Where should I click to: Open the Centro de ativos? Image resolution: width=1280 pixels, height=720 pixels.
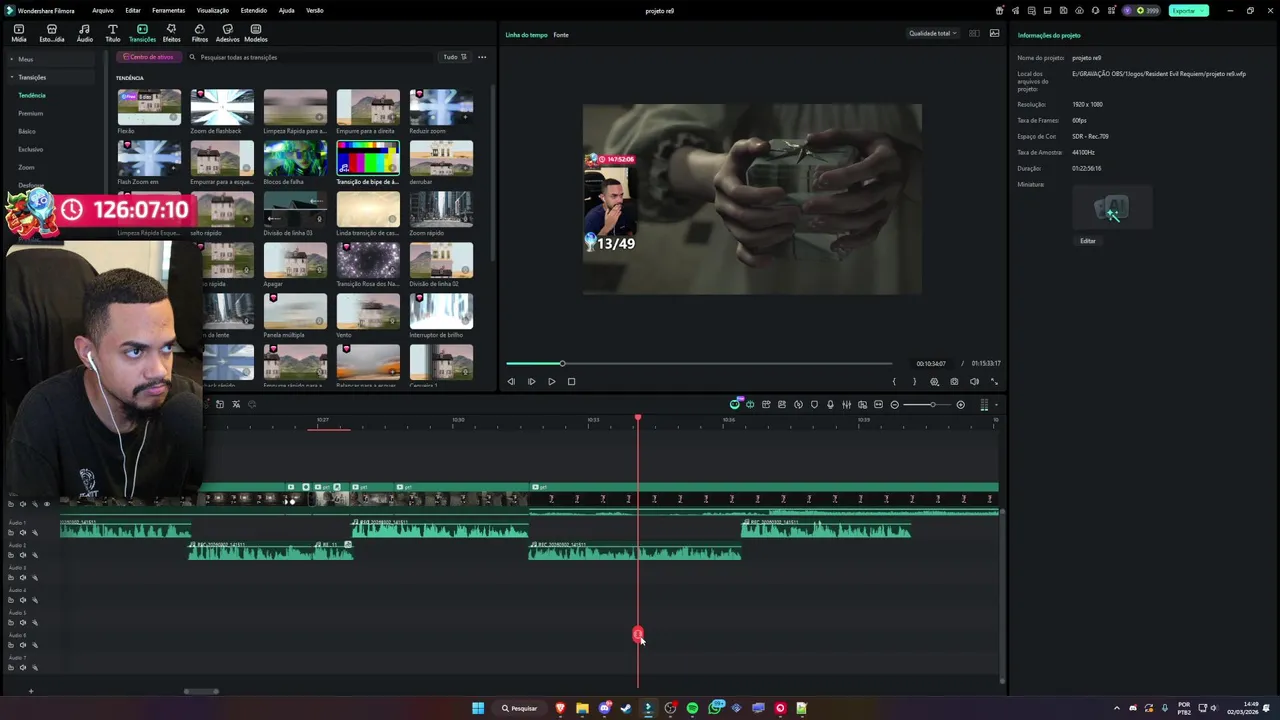tap(148, 57)
